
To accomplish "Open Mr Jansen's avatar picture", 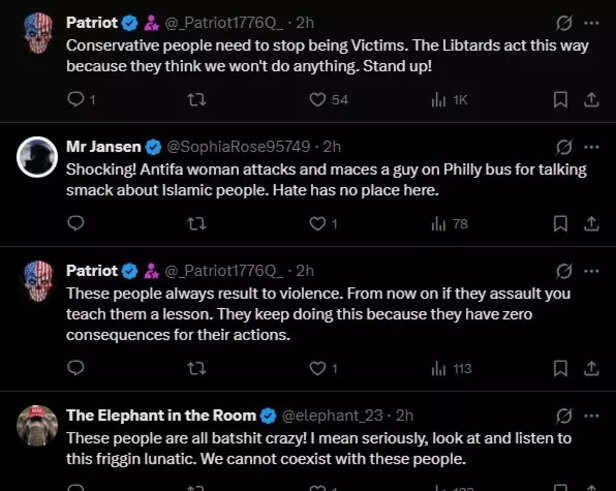I will click(37, 157).
